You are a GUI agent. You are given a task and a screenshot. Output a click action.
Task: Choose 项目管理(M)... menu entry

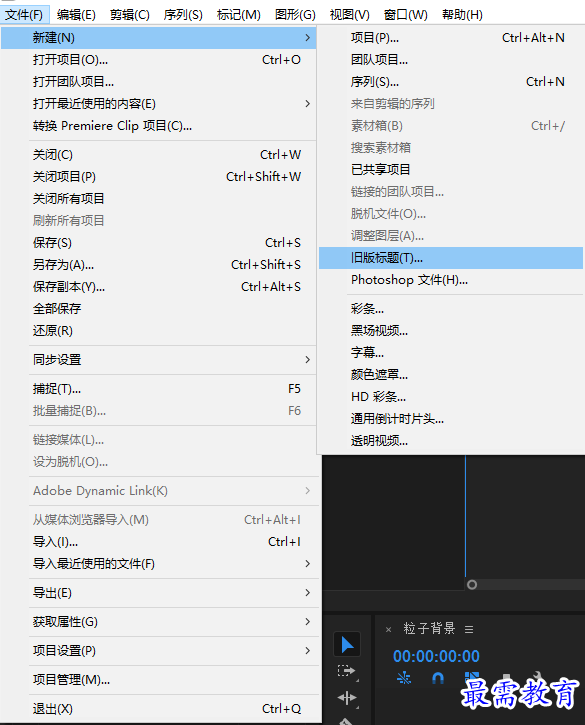pyautogui.click(x=160, y=680)
